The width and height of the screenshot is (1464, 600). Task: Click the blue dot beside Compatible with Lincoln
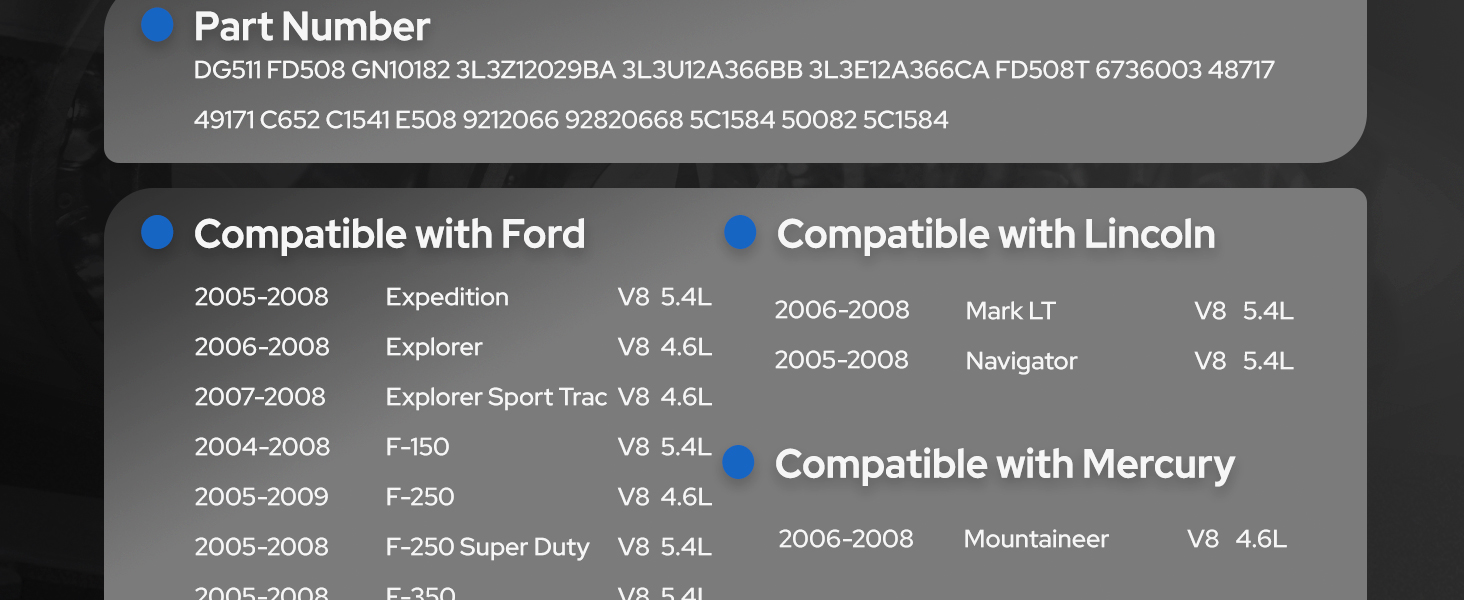click(739, 232)
